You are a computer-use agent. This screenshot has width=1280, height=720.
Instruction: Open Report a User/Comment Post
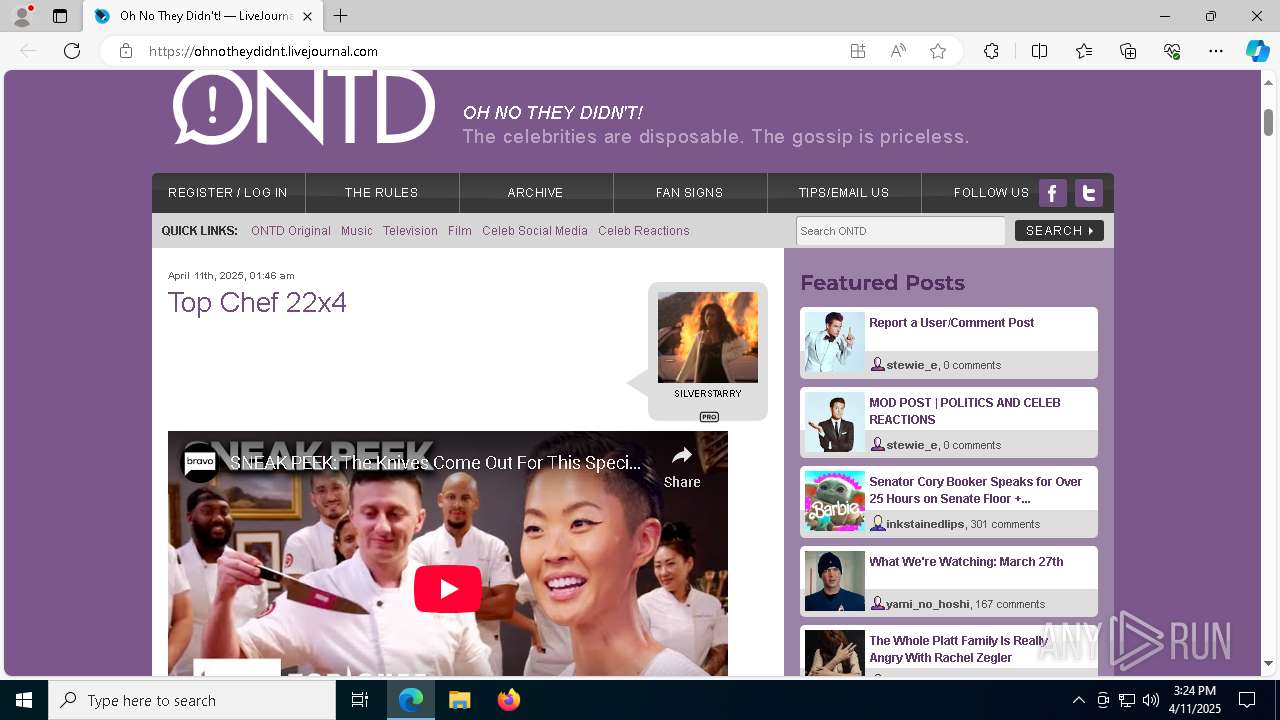click(x=952, y=323)
